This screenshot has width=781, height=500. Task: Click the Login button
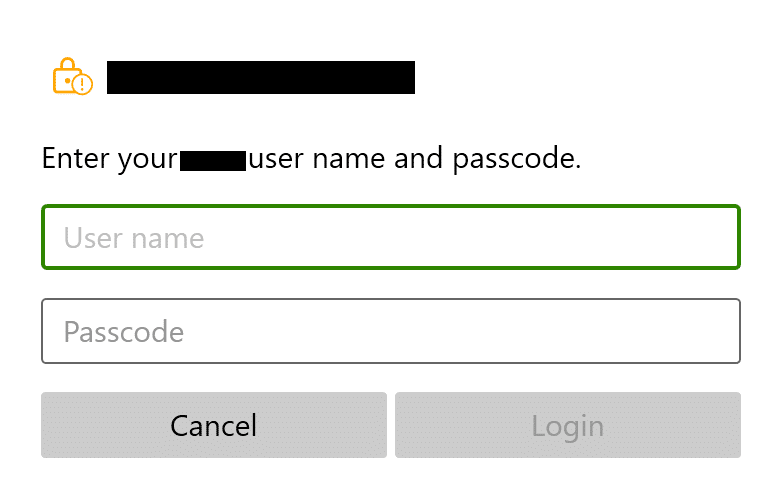point(567,425)
